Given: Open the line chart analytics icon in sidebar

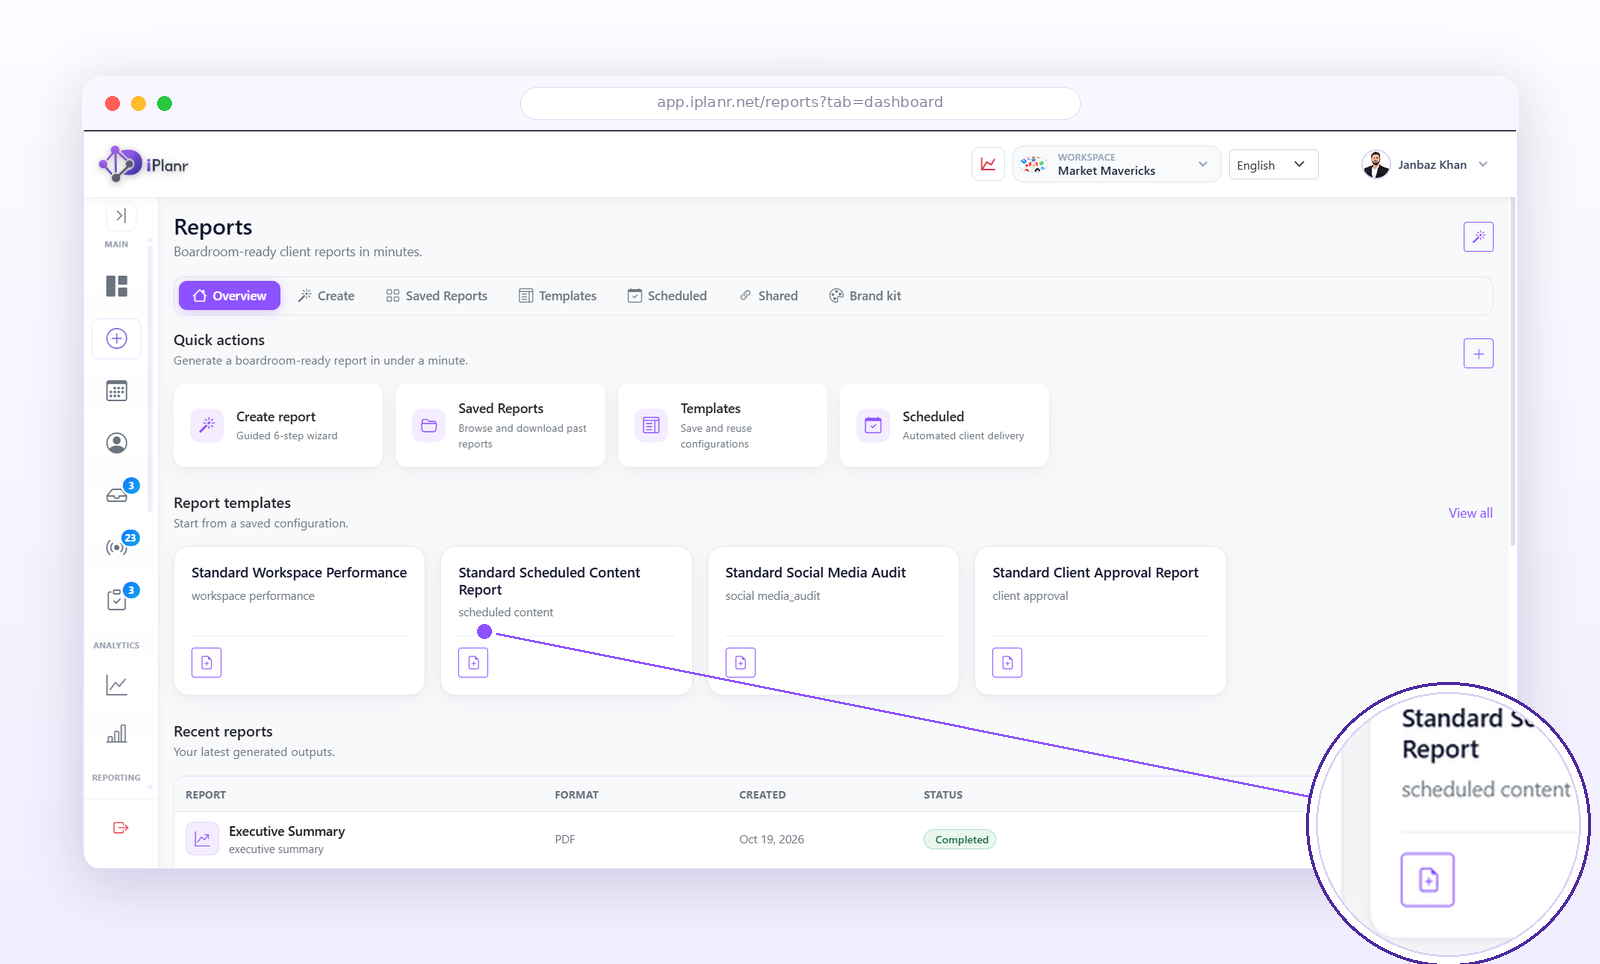Looking at the screenshot, I should pyautogui.click(x=117, y=685).
